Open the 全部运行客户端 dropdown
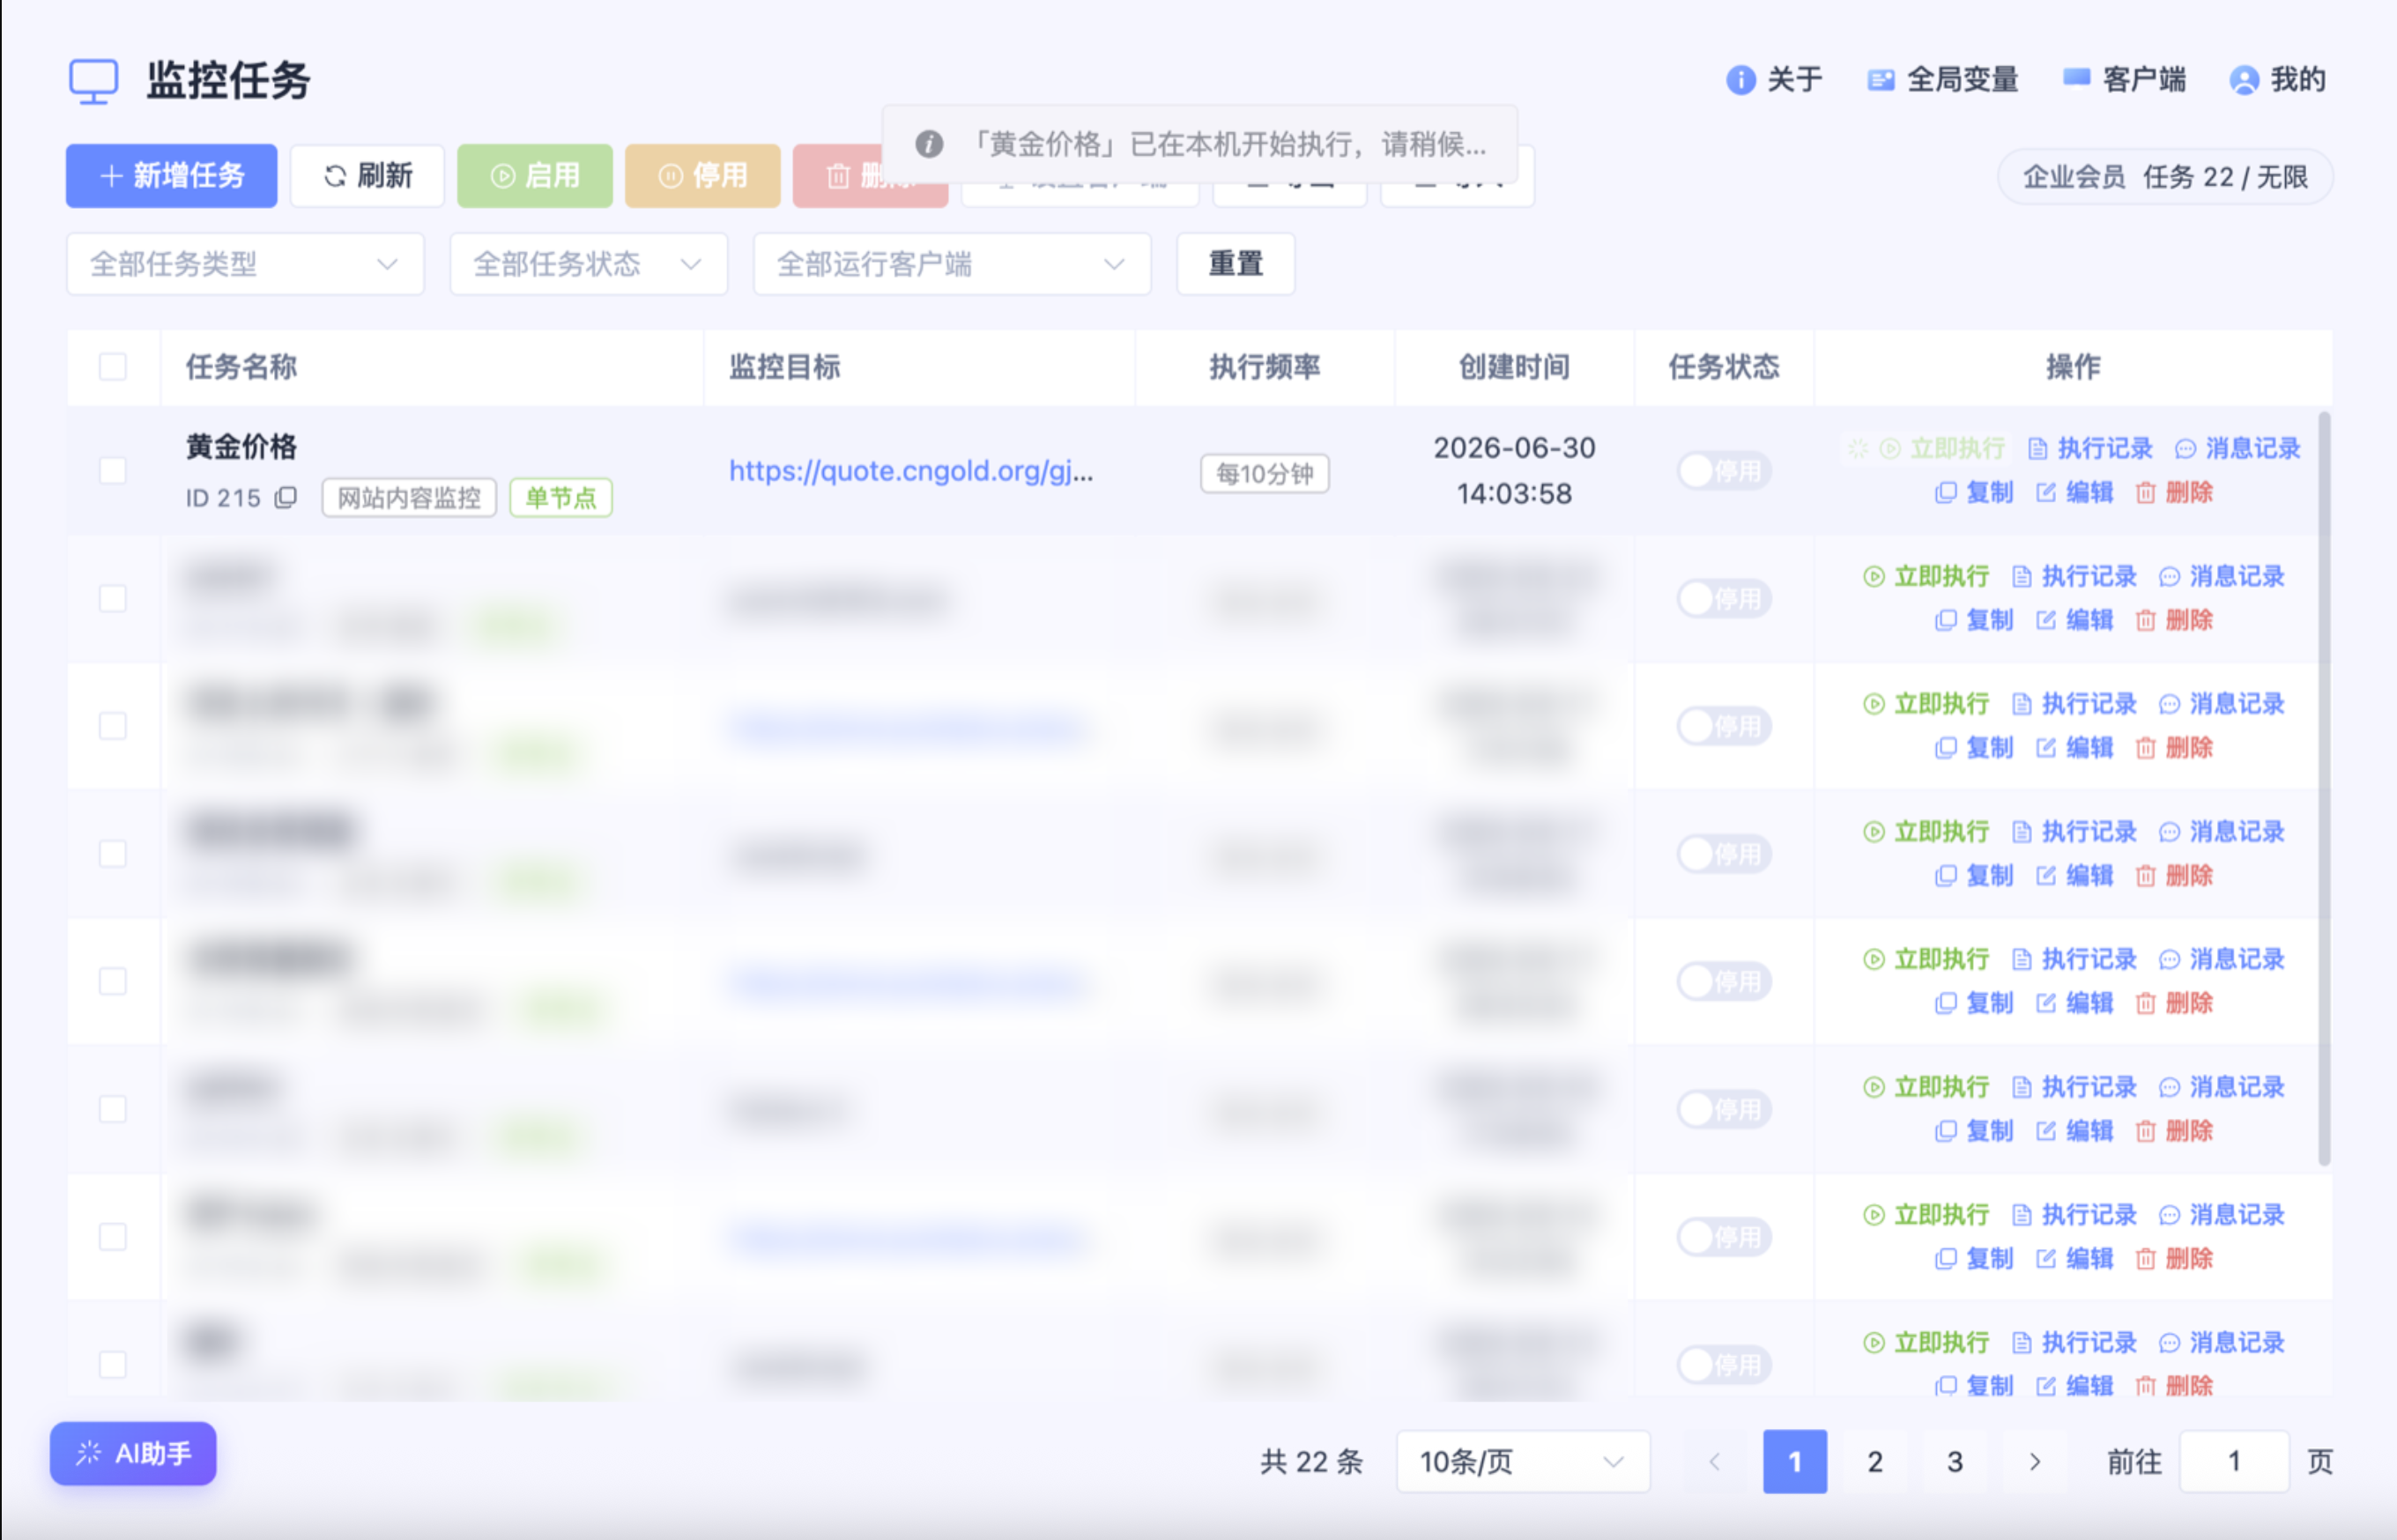Viewport: 2397px width, 1540px height. pos(952,264)
